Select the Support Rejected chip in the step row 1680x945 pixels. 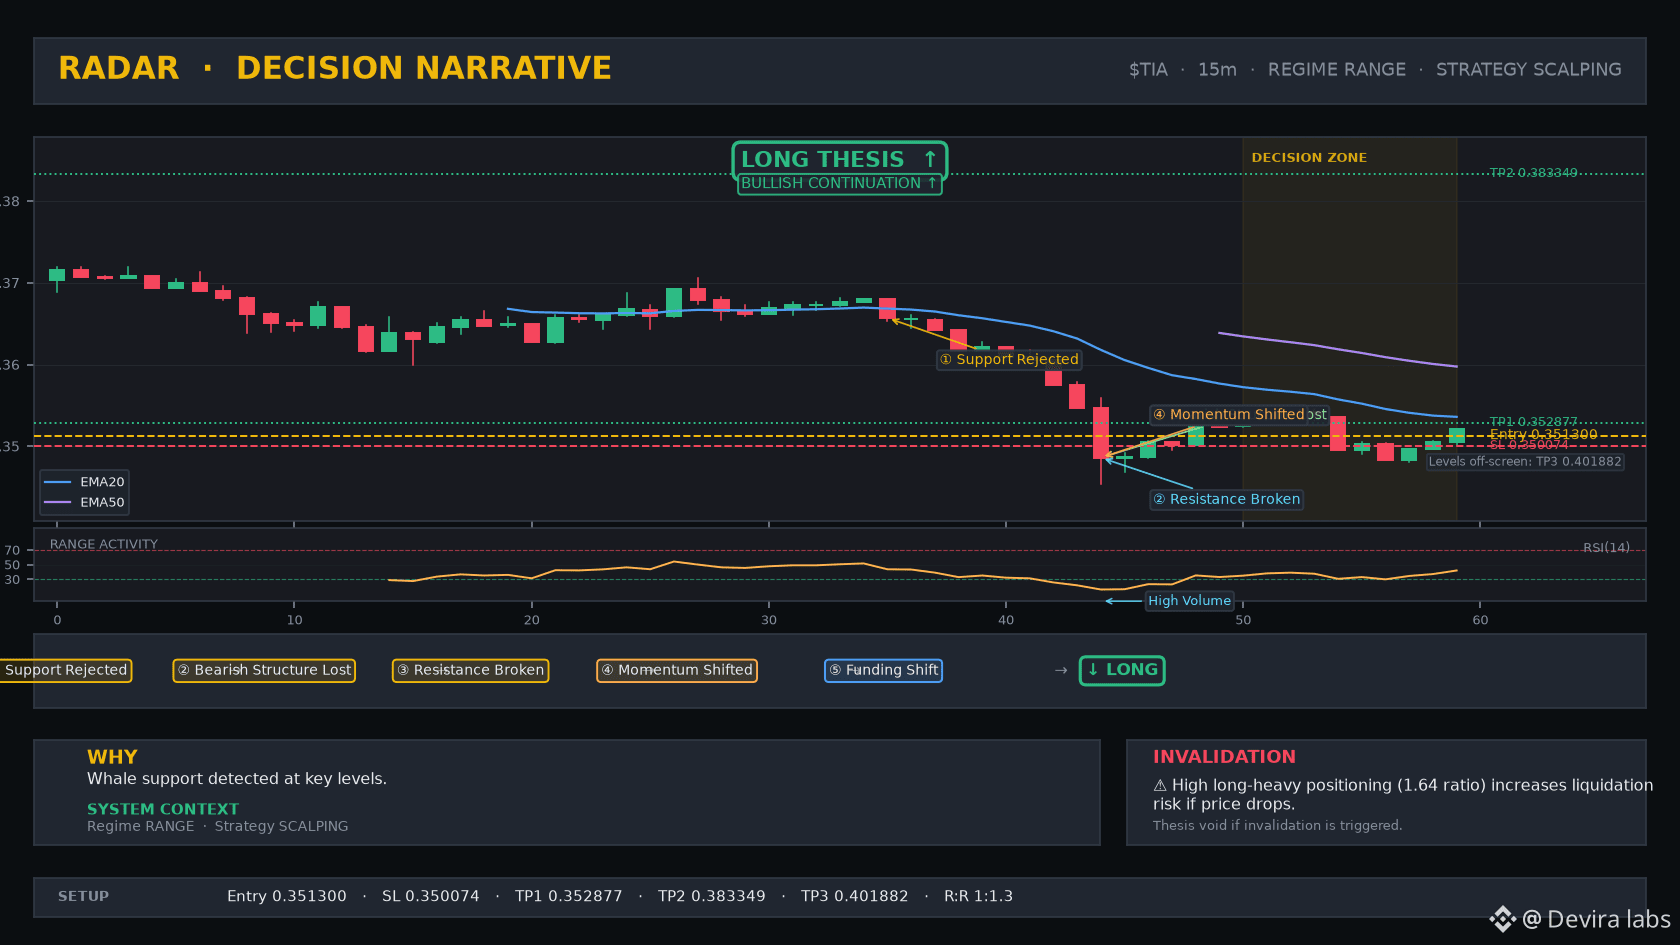[x=66, y=670]
